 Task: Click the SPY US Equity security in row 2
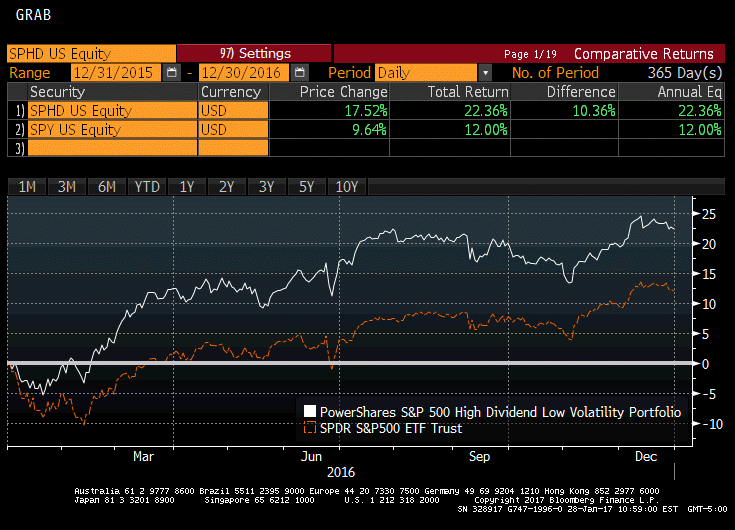click(x=112, y=129)
